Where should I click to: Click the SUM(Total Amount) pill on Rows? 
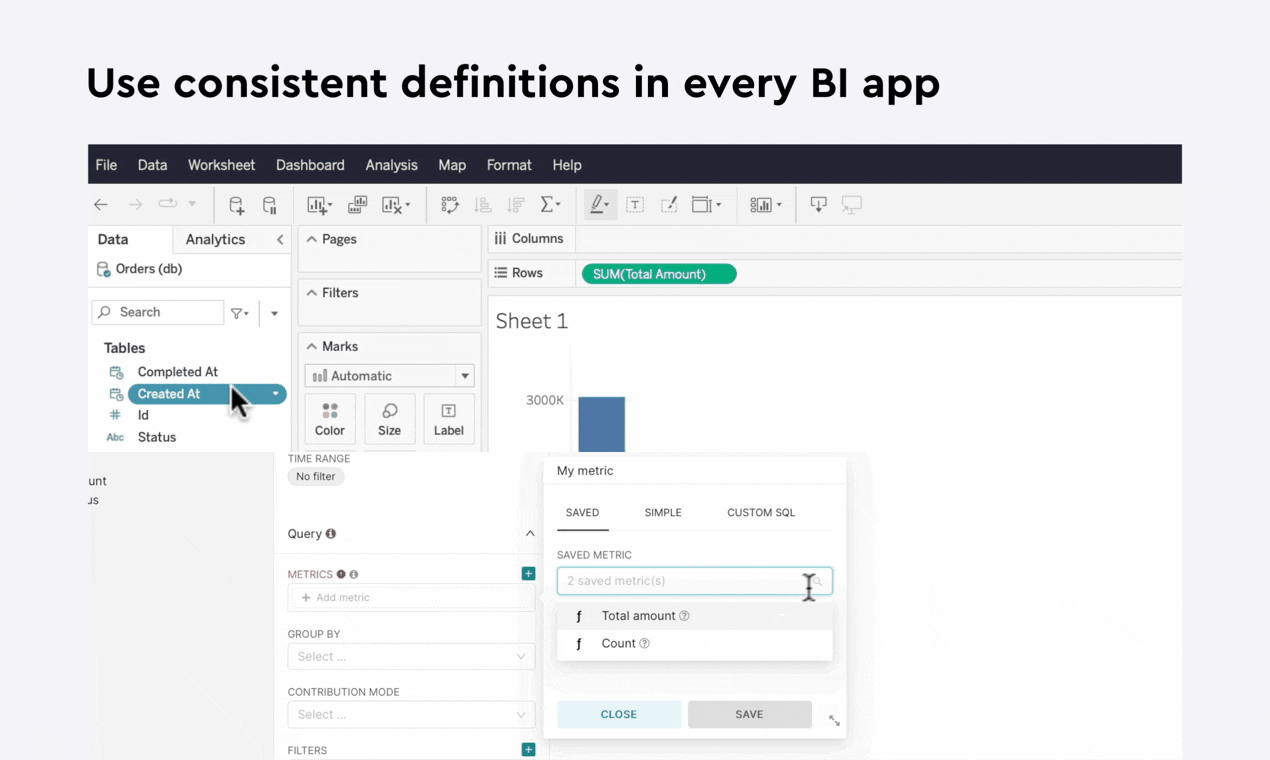click(659, 274)
